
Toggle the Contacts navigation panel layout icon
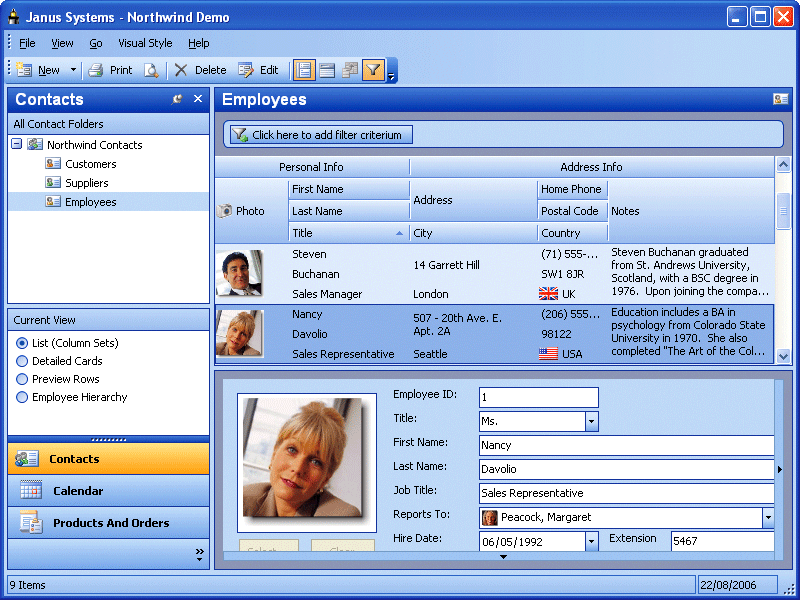coord(304,70)
